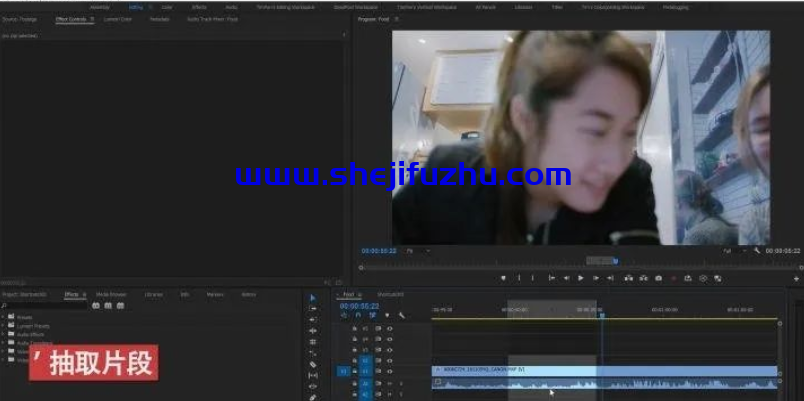The height and width of the screenshot is (401, 804).
Task: Switch to the Editing workspace
Action: (x=136, y=7)
